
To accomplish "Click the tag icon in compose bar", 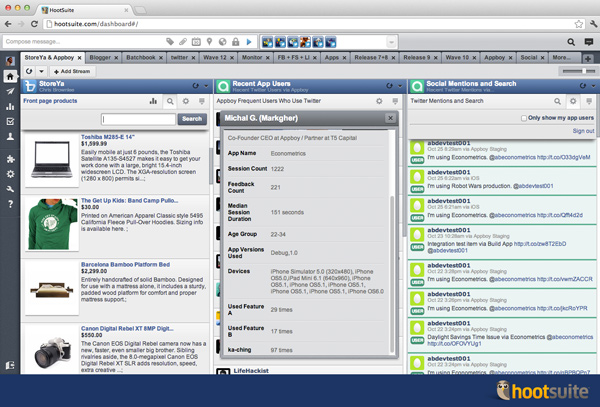I will click(x=170, y=42).
